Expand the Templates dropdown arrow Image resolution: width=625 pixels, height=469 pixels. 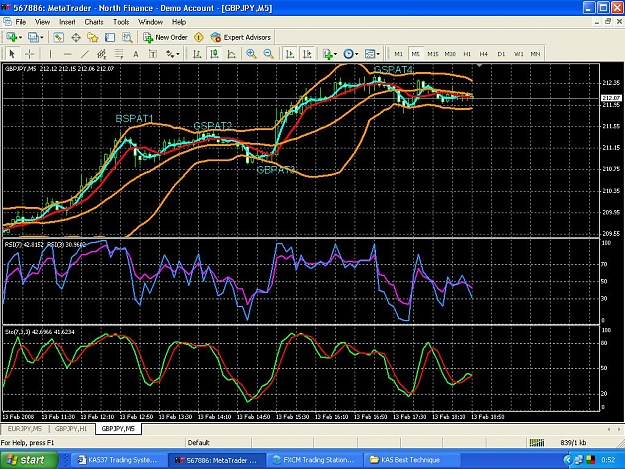pos(378,54)
